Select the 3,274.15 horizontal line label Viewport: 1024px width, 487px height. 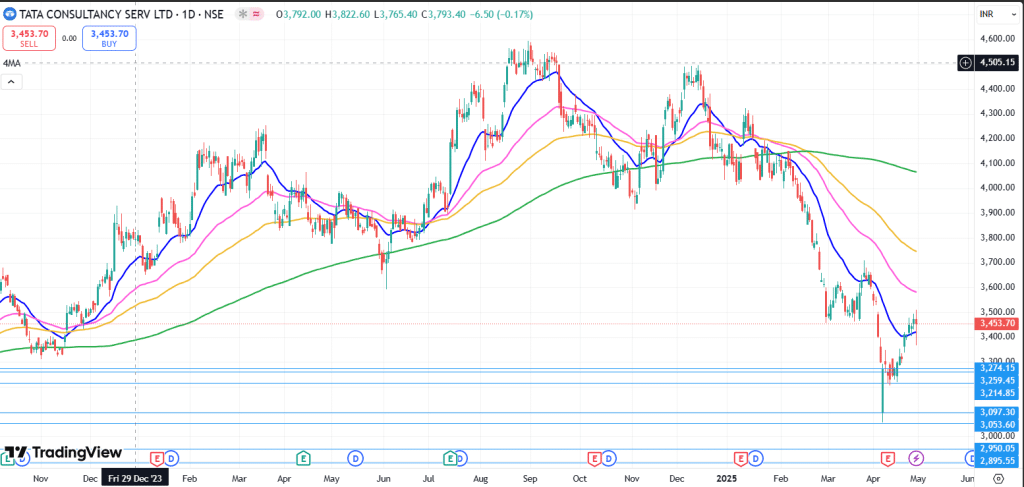(x=995, y=368)
